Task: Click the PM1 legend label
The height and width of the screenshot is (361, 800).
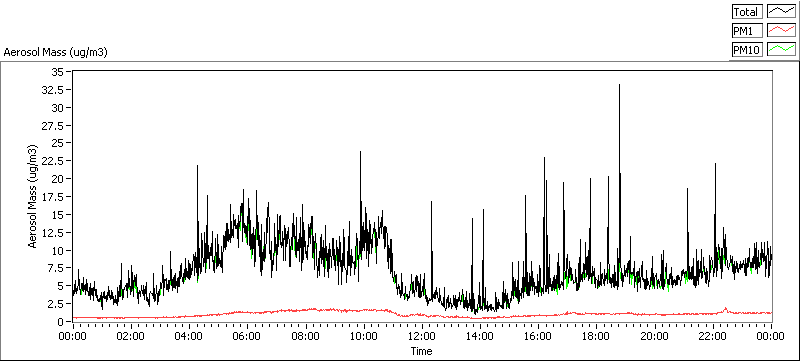Action: (747, 31)
